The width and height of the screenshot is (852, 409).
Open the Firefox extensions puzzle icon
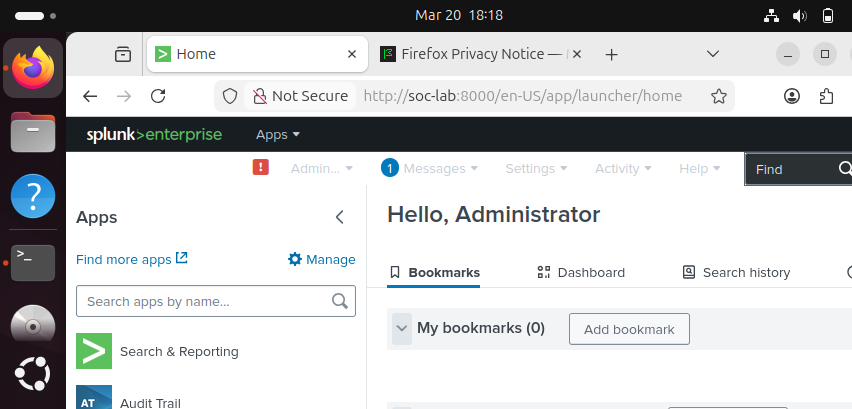click(x=826, y=96)
